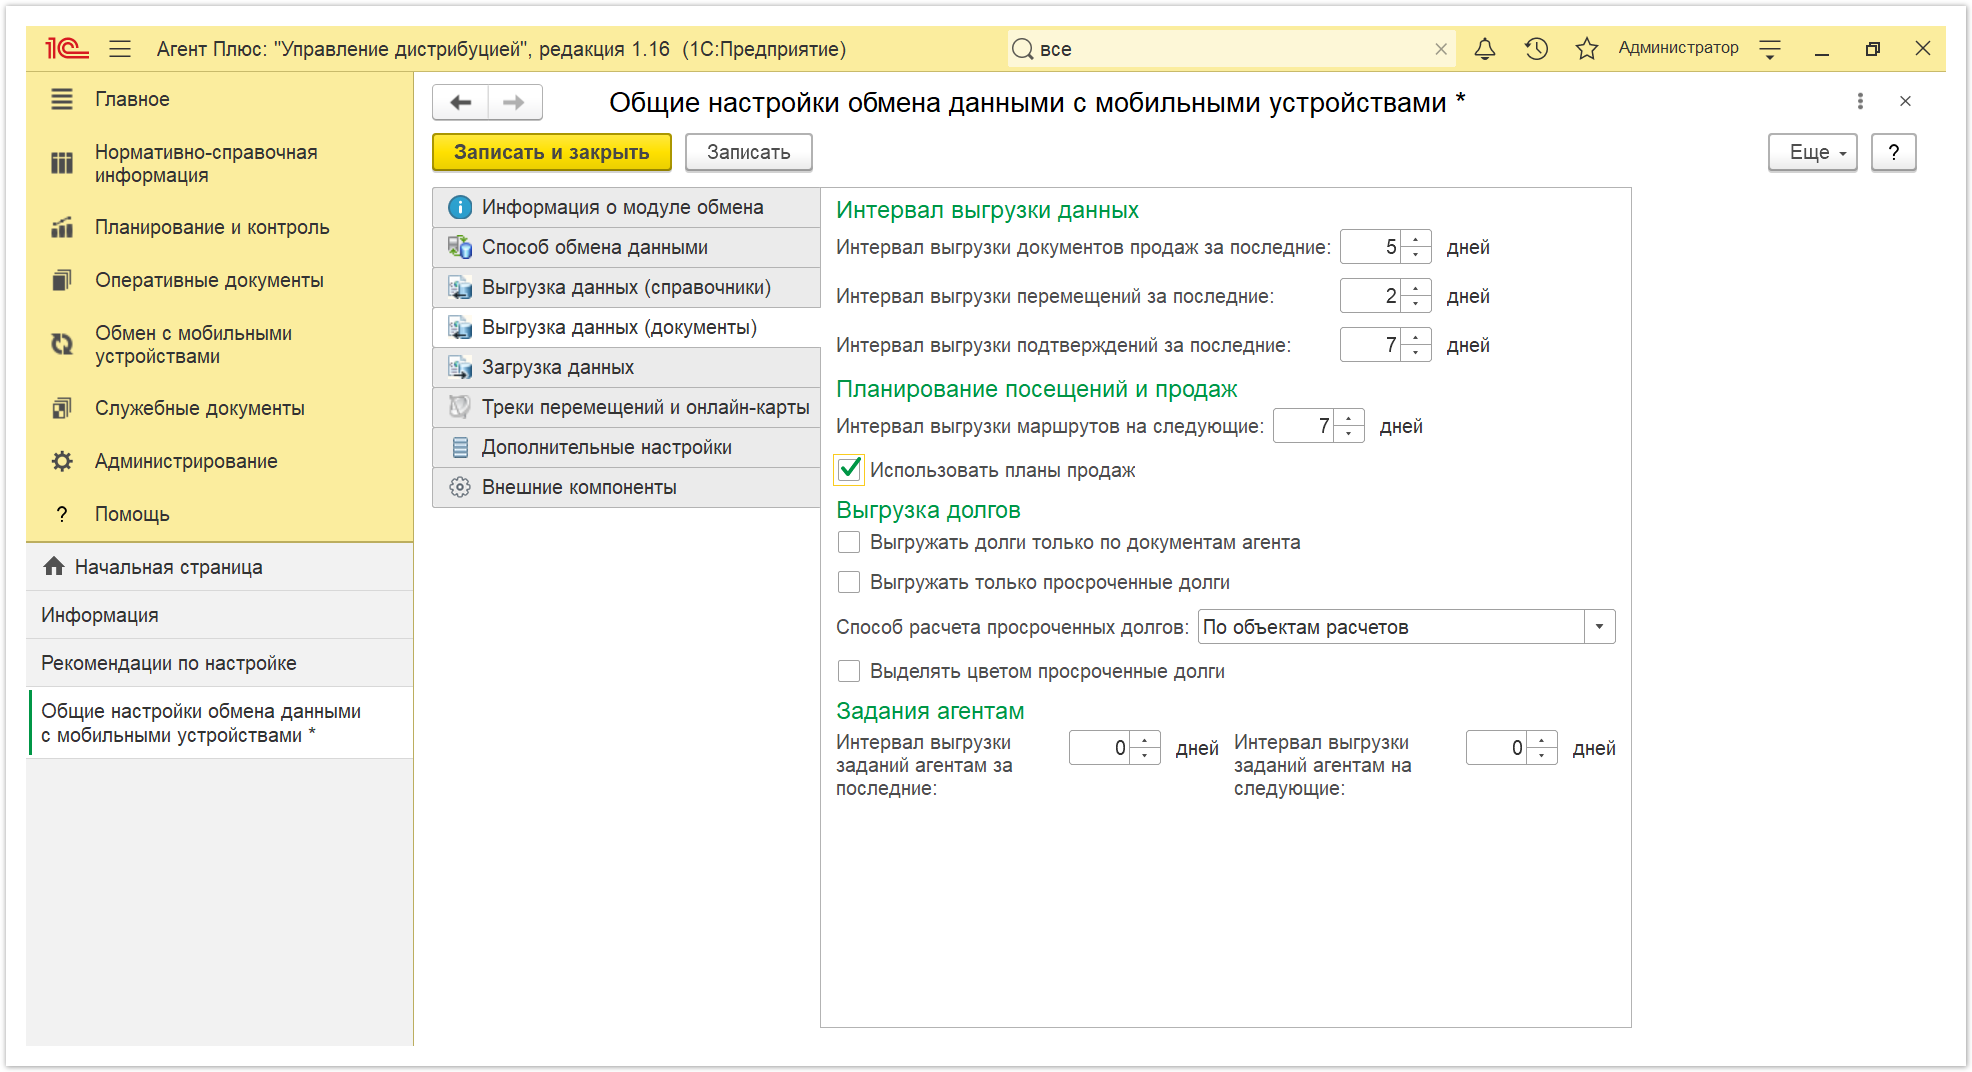Image resolution: width=1972 pixels, height=1072 pixels.
Task: Click the Обмен с мобильными устройствами sync icon
Action: [x=62, y=344]
